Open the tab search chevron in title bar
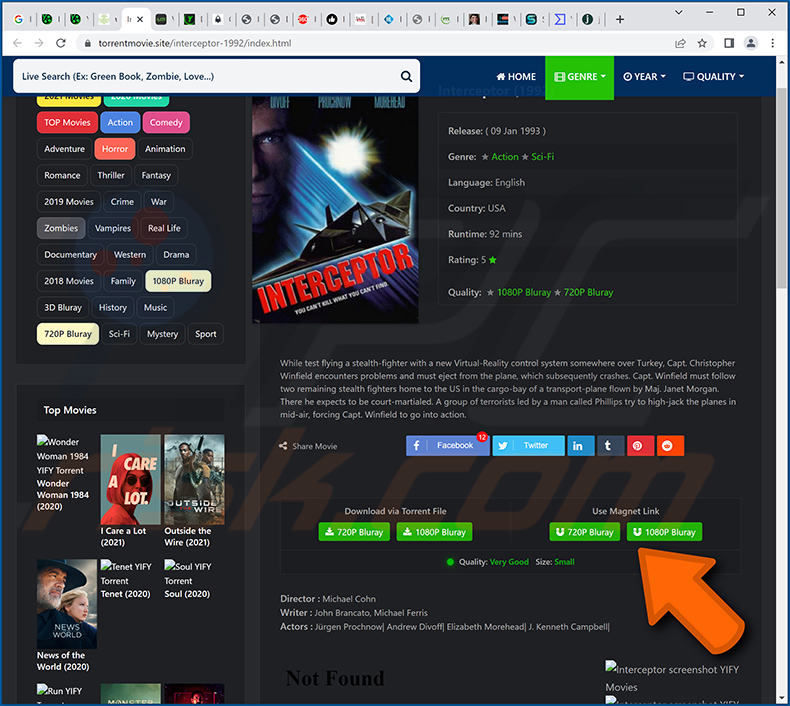790x706 pixels. (x=678, y=12)
